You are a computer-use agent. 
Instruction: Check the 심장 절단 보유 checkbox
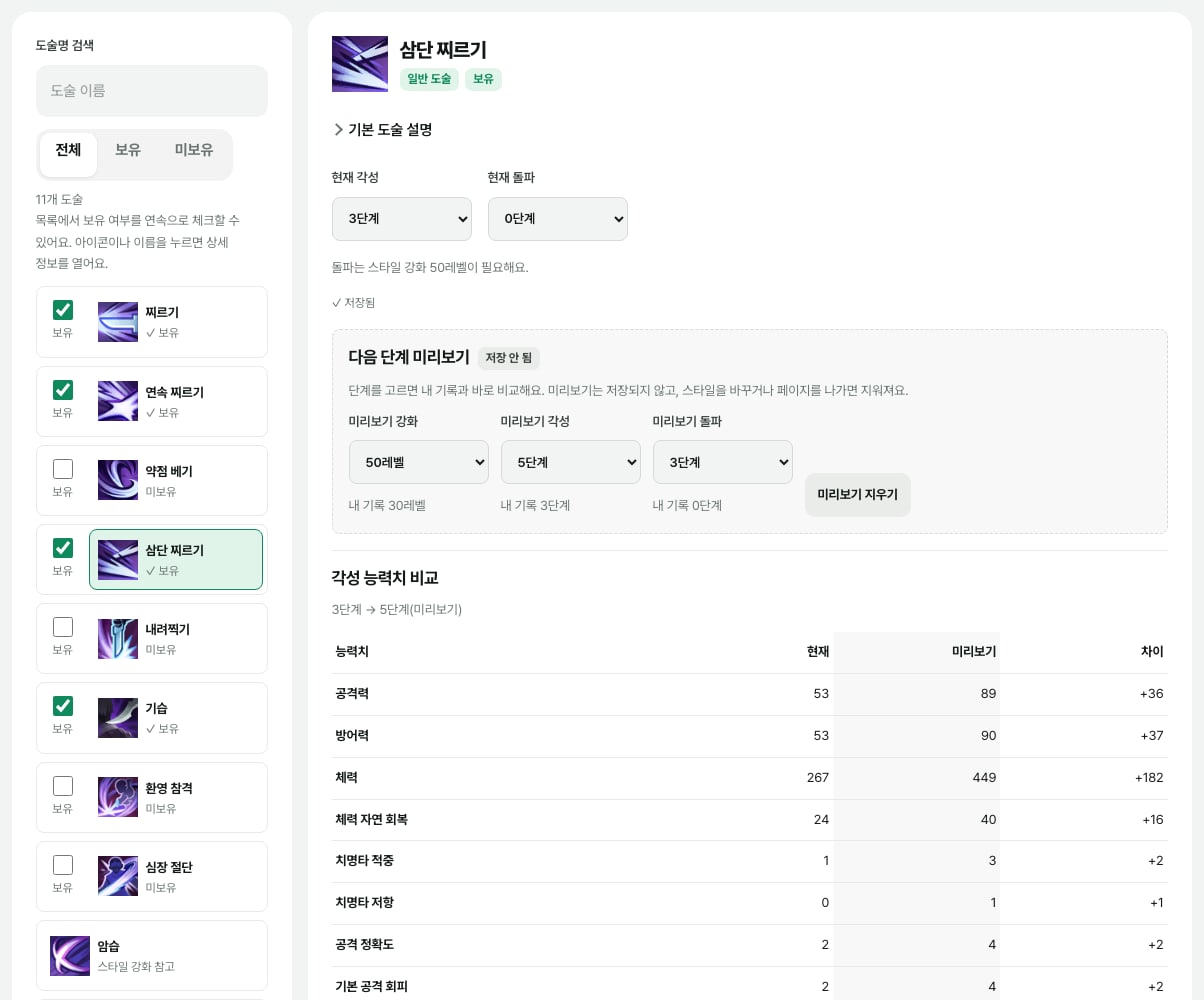[x=63, y=865]
